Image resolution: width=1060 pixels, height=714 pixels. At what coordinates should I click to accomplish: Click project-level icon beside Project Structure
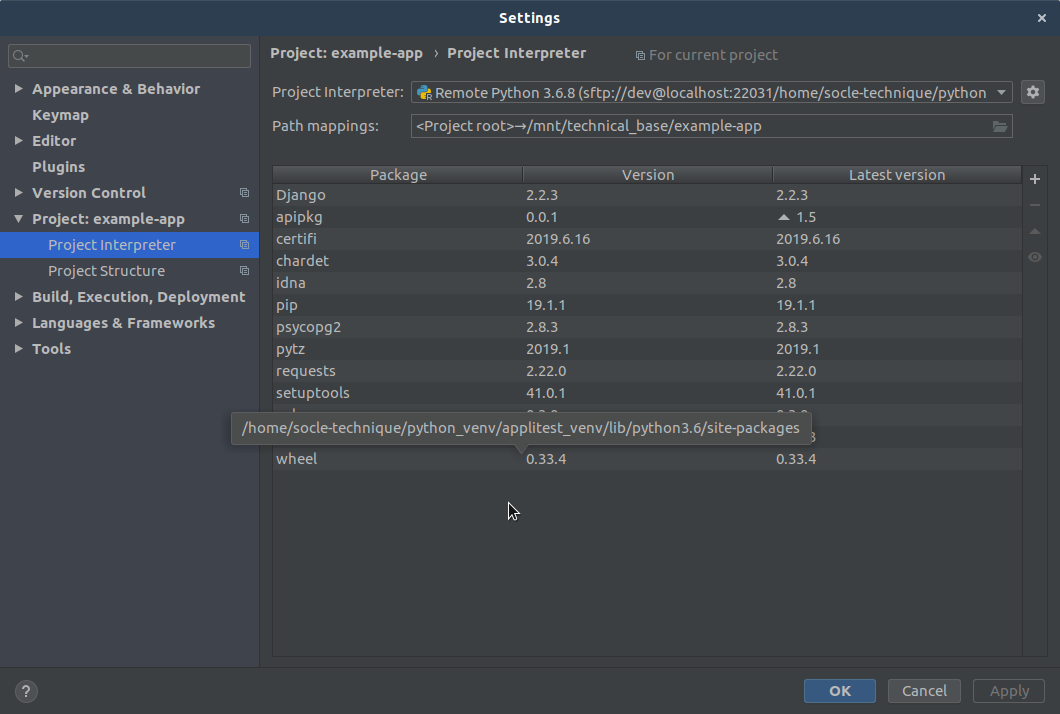tap(244, 271)
